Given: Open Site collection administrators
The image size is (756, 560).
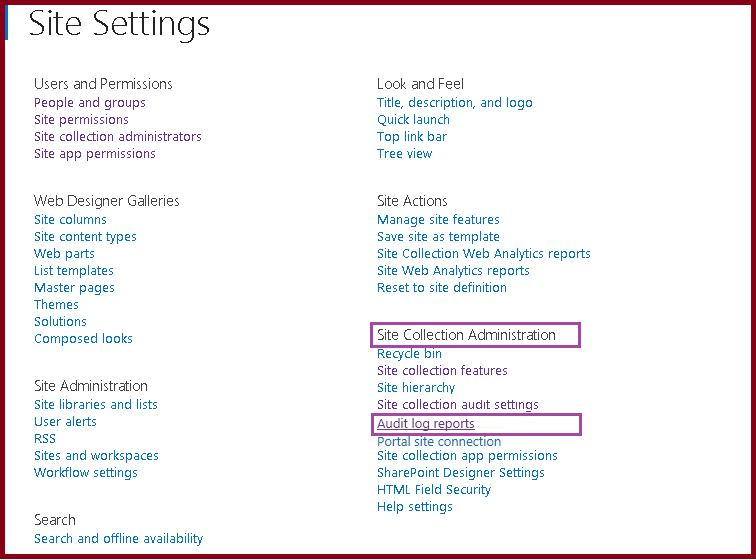Looking at the screenshot, I should (x=118, y=137).
